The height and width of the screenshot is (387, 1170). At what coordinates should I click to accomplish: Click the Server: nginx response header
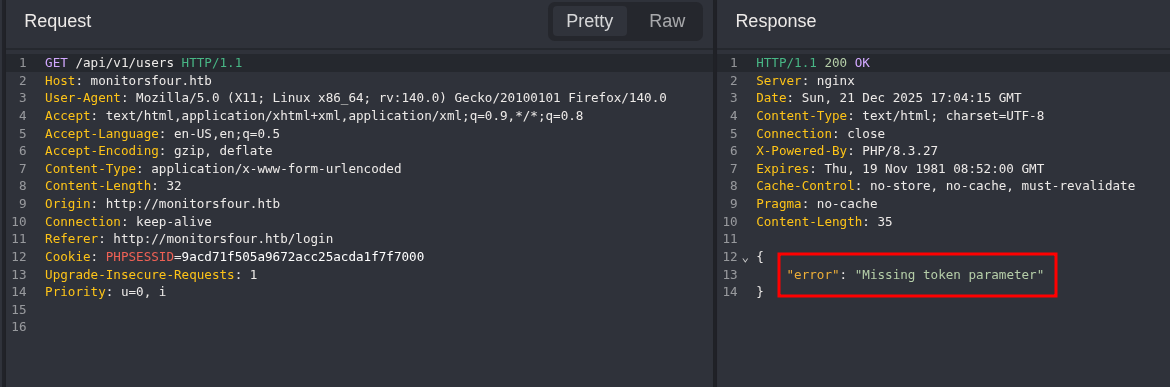(x=805, y=81)
